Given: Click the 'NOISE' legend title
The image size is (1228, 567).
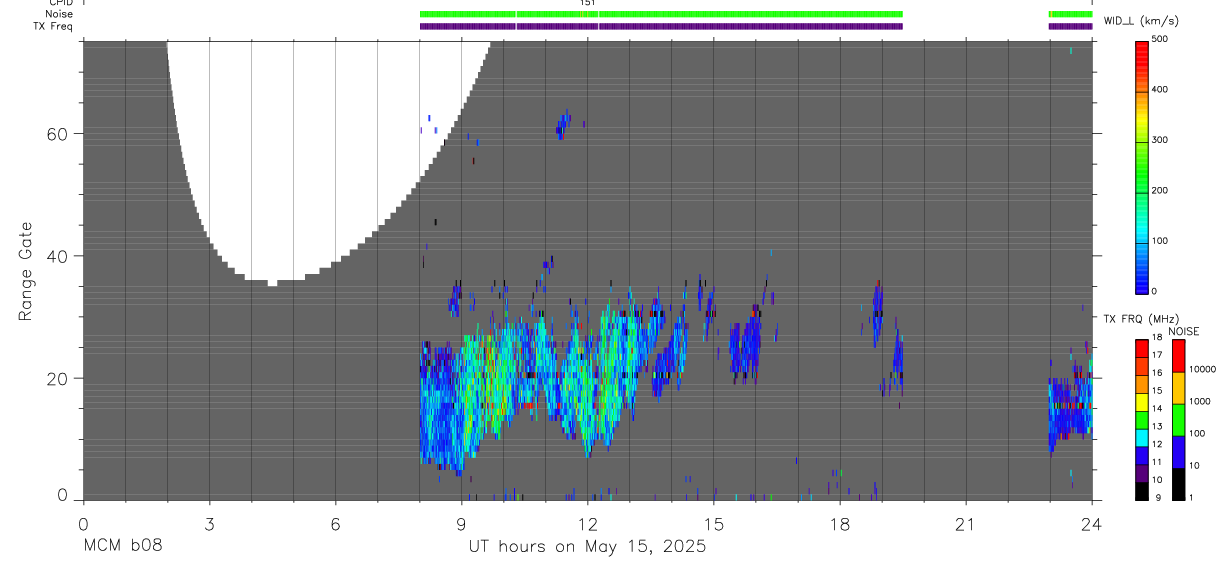Looking at the screenshot, I should (1183, 331).
